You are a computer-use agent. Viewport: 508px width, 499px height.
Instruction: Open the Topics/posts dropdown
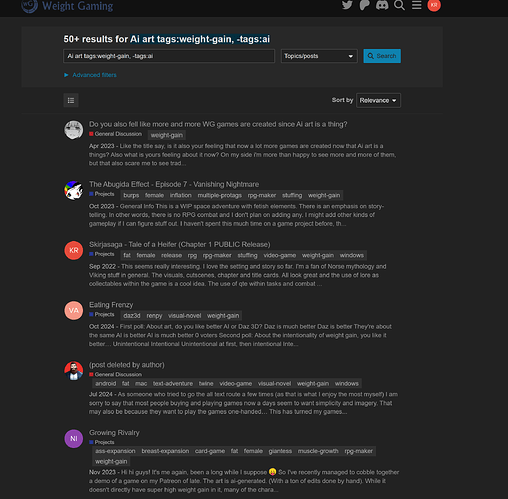click(319, 56)
